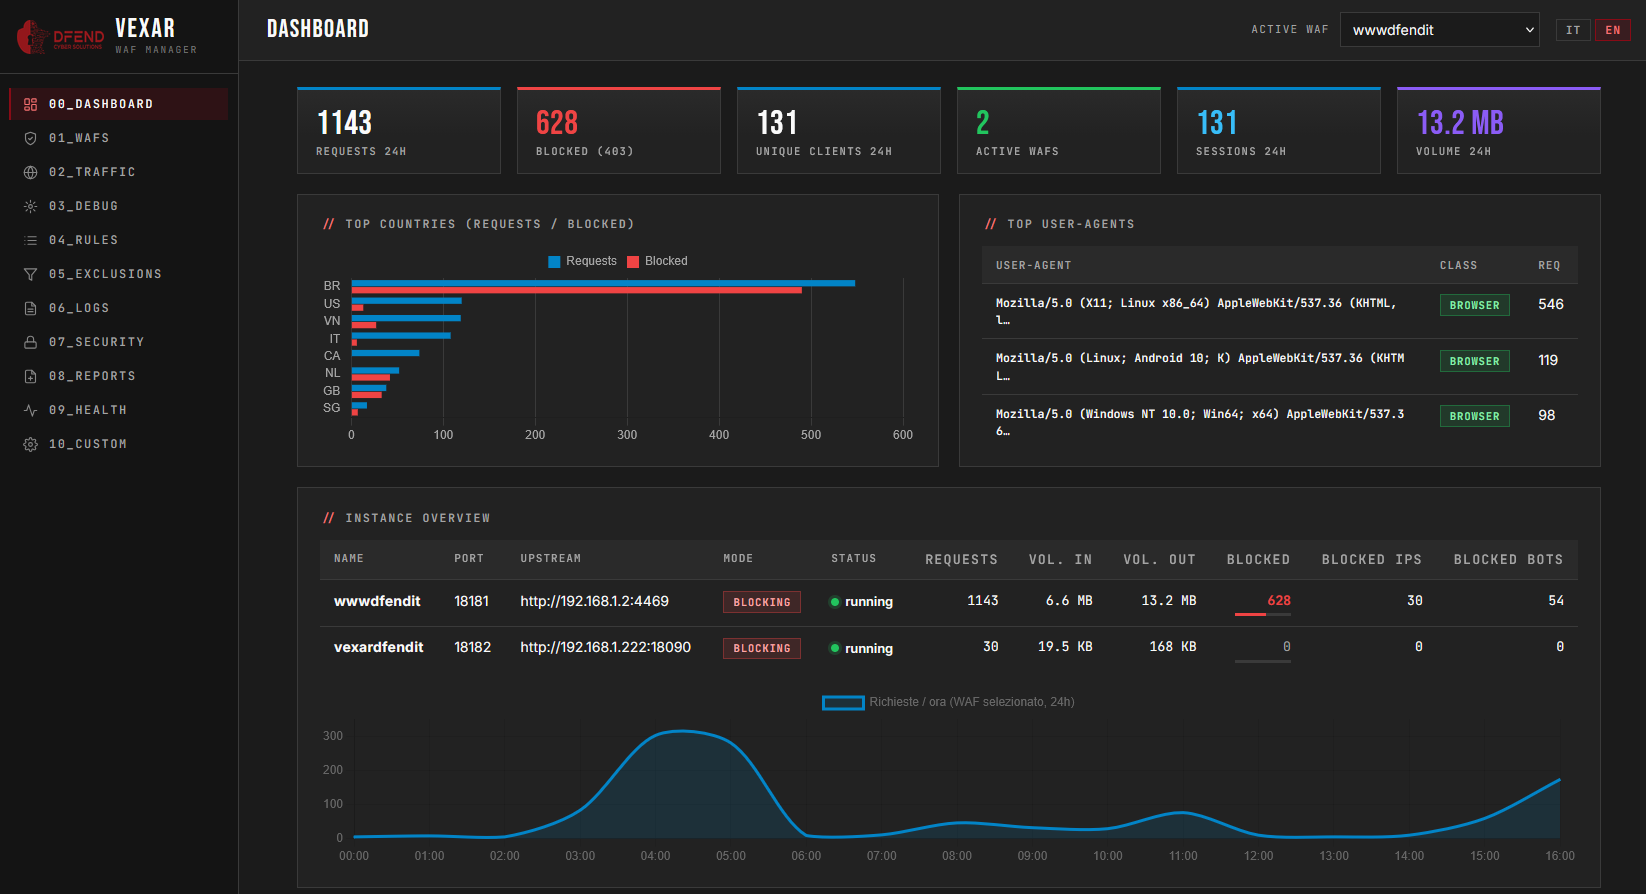Screen dimensions: 1646x894
Task: Click the pulse icon beside 09_HEALTH
Action: pyautogui.click(x=30, y=410)
